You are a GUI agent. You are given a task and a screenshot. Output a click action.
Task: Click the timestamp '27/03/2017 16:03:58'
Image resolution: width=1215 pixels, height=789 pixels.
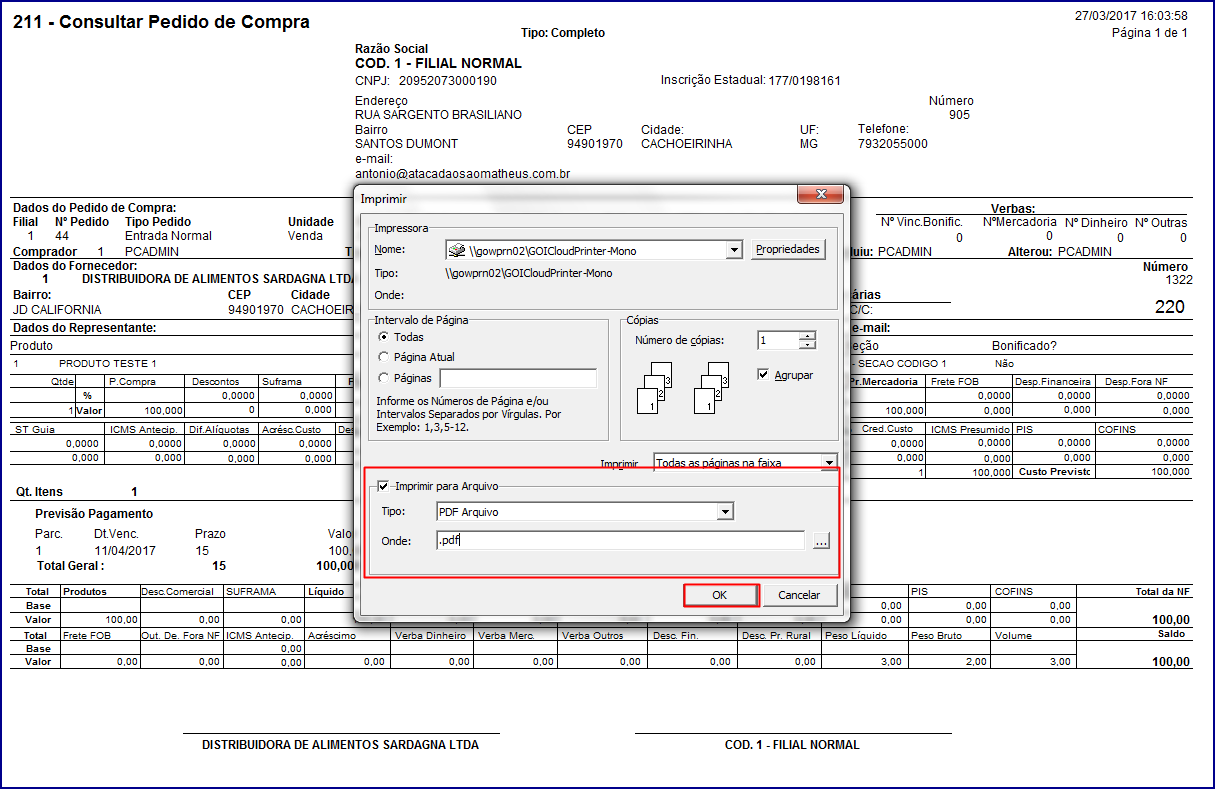coord(1131,16)
